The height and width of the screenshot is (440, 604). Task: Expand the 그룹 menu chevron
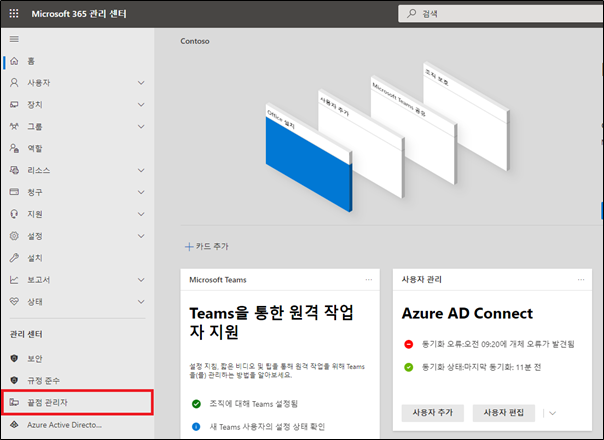(x=141, y=126)
